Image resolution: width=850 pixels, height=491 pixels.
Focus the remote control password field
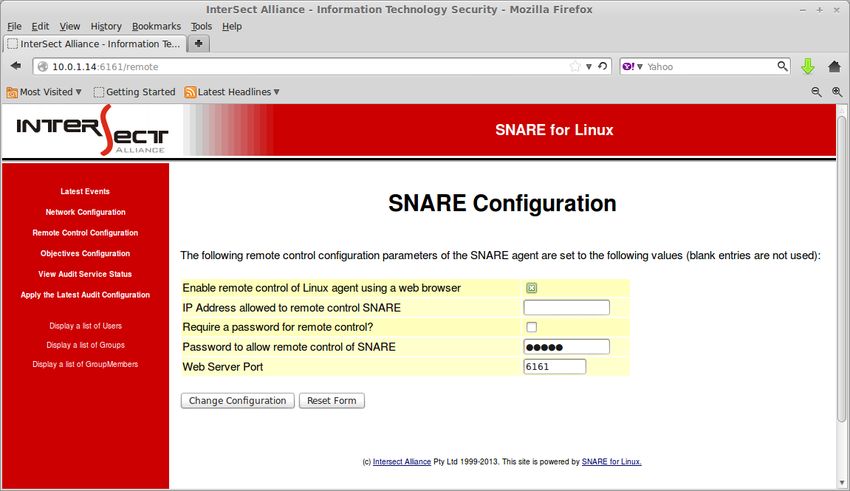[x=566, y=347]
